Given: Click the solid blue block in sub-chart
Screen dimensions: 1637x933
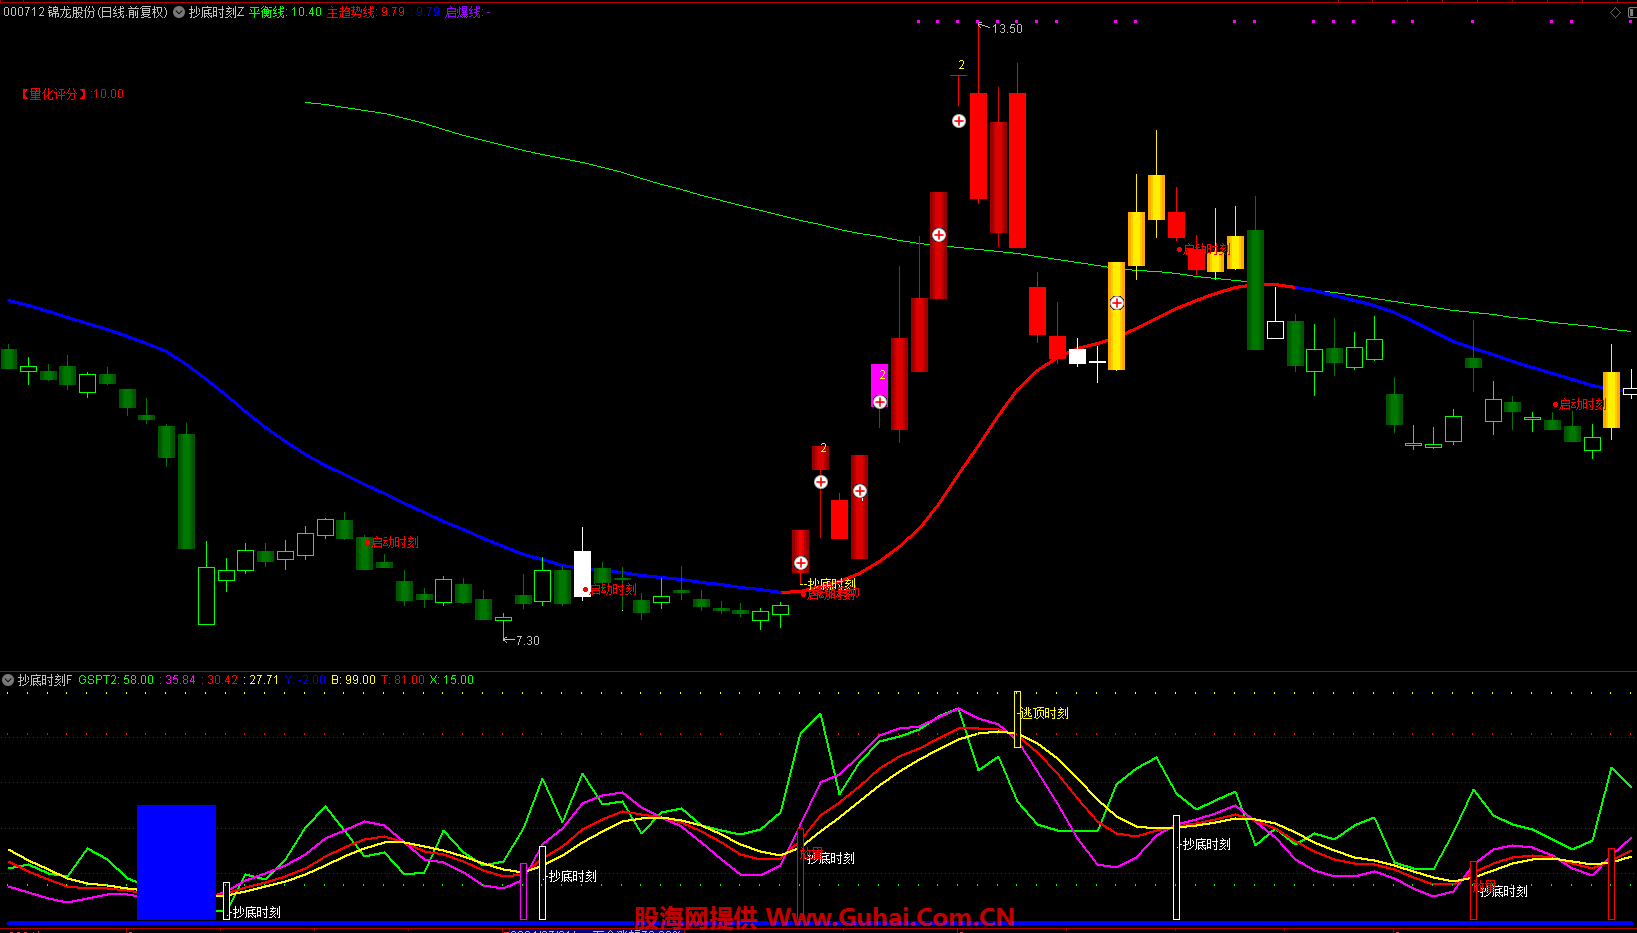Looking at the screenshot, I should (x=176, y=862).
